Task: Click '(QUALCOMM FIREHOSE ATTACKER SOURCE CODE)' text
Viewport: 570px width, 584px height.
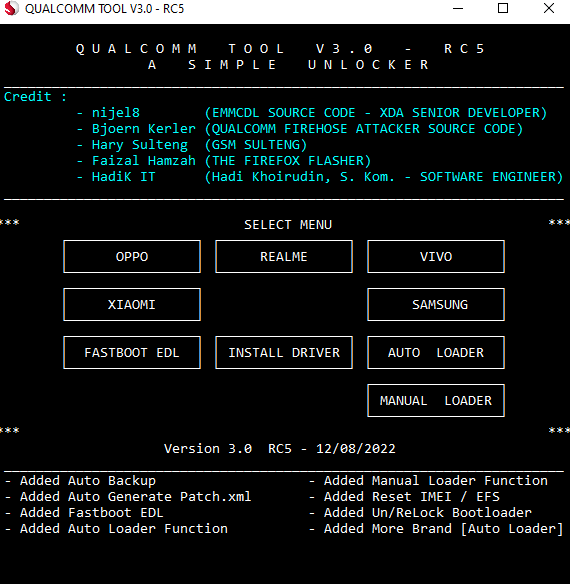Action: (364, 129)
